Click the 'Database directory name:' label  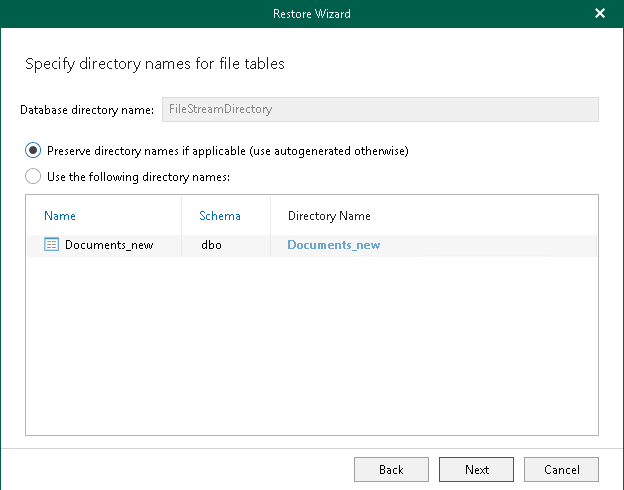tap(87, 109)
